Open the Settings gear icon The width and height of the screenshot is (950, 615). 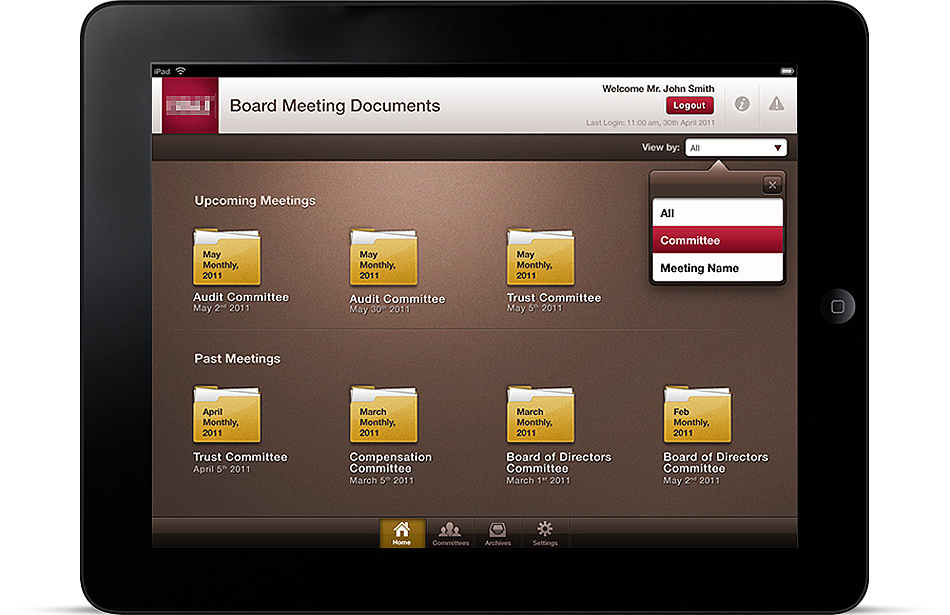(x=545, y=533)
